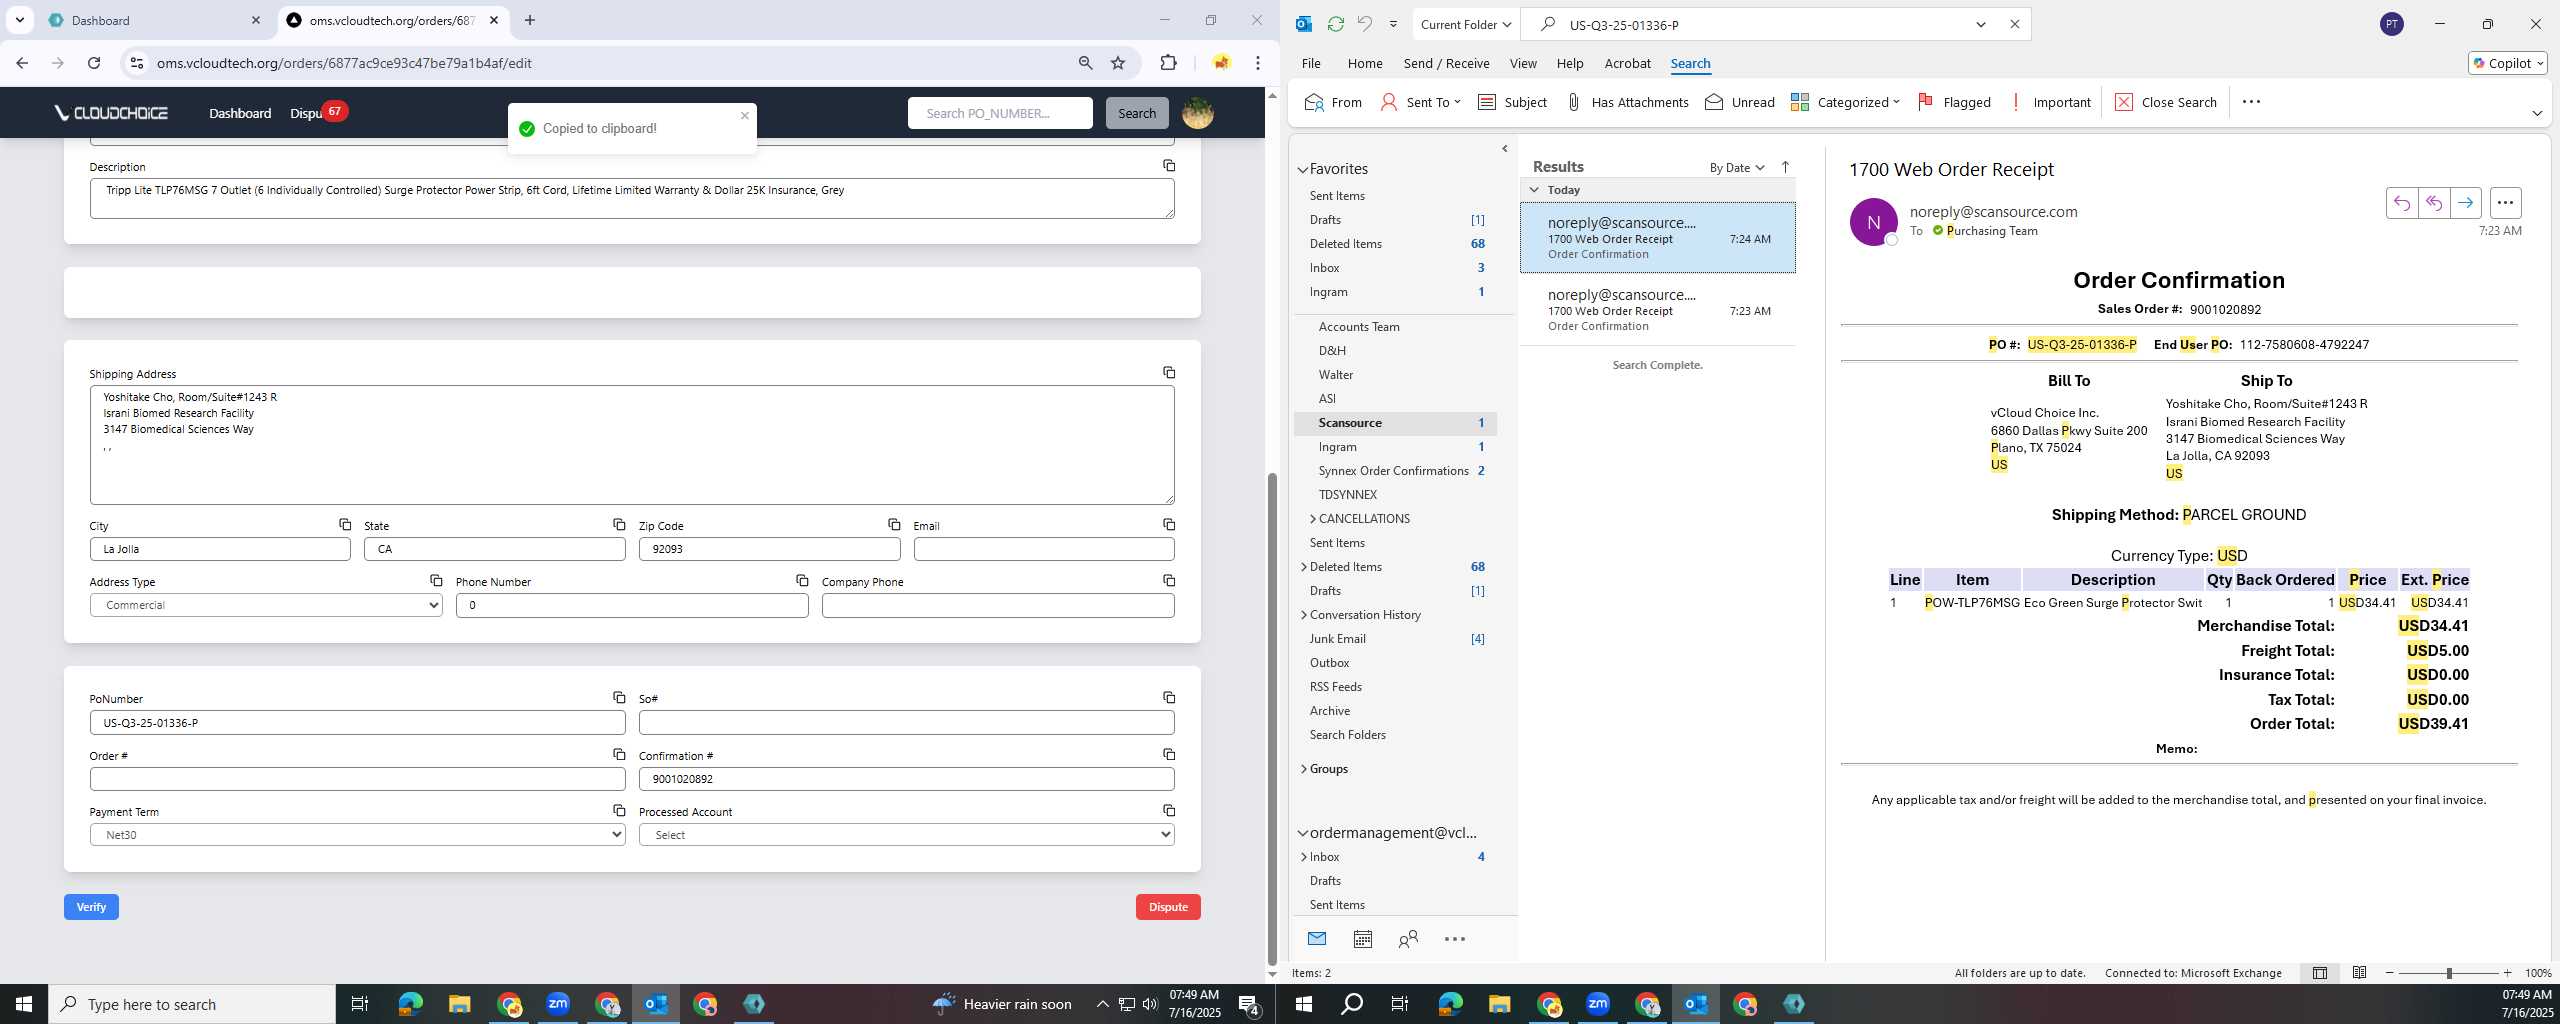2560x1024 pixels.
Task: Copy the Shipping Address text
Action: click(x=1168, y=373)
